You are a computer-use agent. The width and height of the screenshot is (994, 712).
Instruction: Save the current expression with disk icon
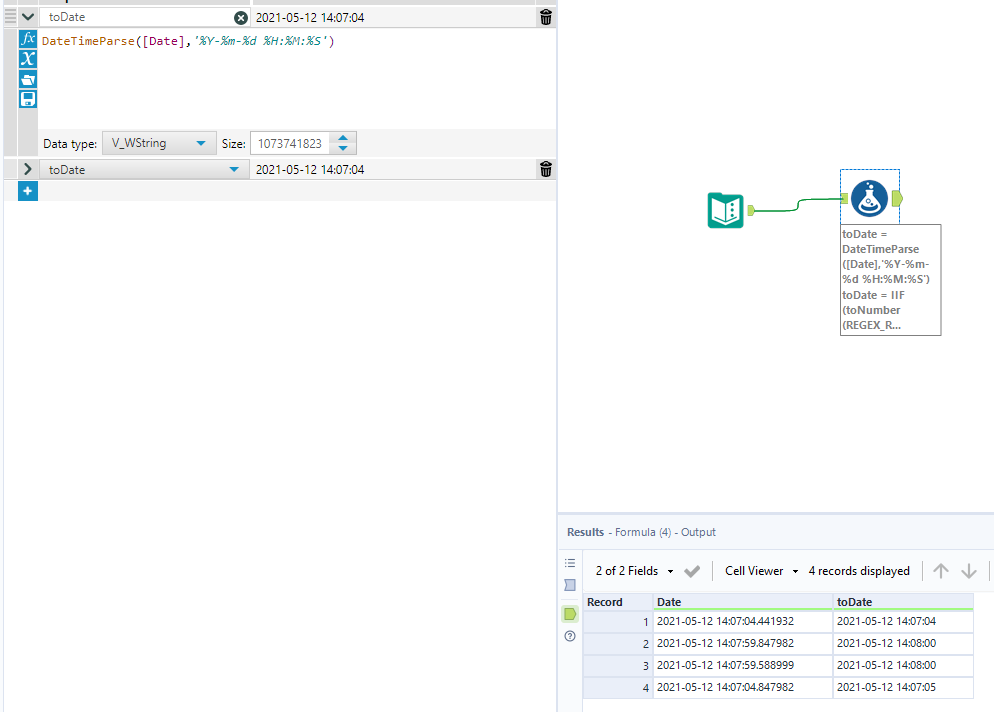28,98
